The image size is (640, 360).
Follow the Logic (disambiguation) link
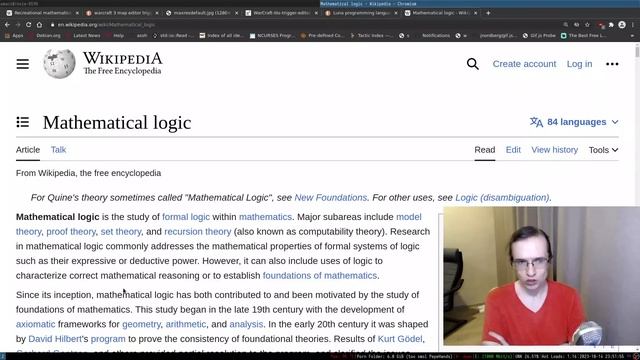coord(502,198)
